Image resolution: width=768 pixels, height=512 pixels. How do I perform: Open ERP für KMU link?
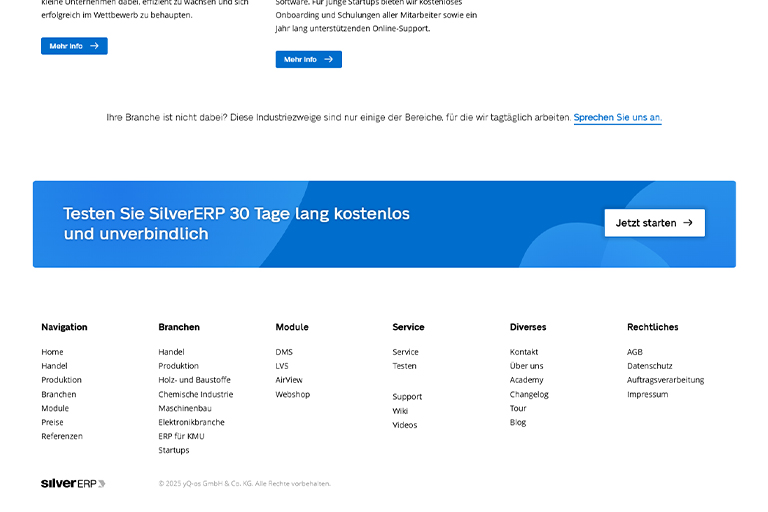tap(181, 436)
